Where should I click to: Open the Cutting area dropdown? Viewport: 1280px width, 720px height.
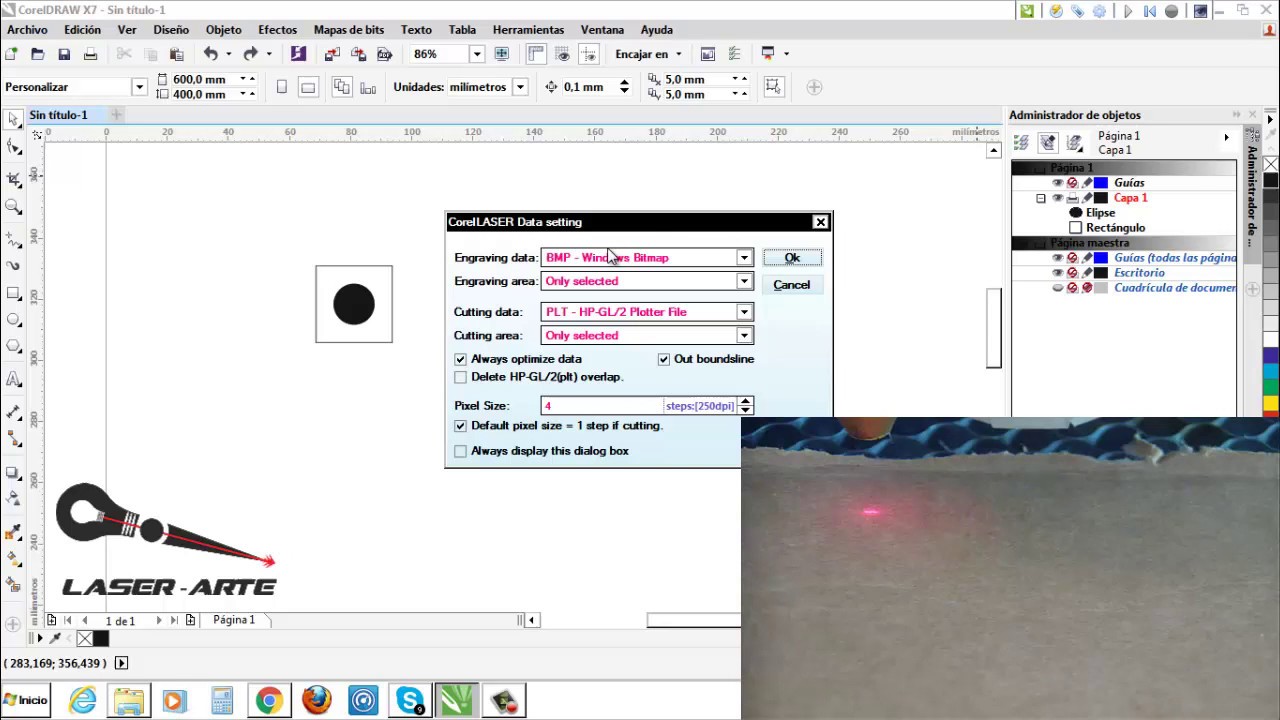pyautogui.click(x=744, y=336)
